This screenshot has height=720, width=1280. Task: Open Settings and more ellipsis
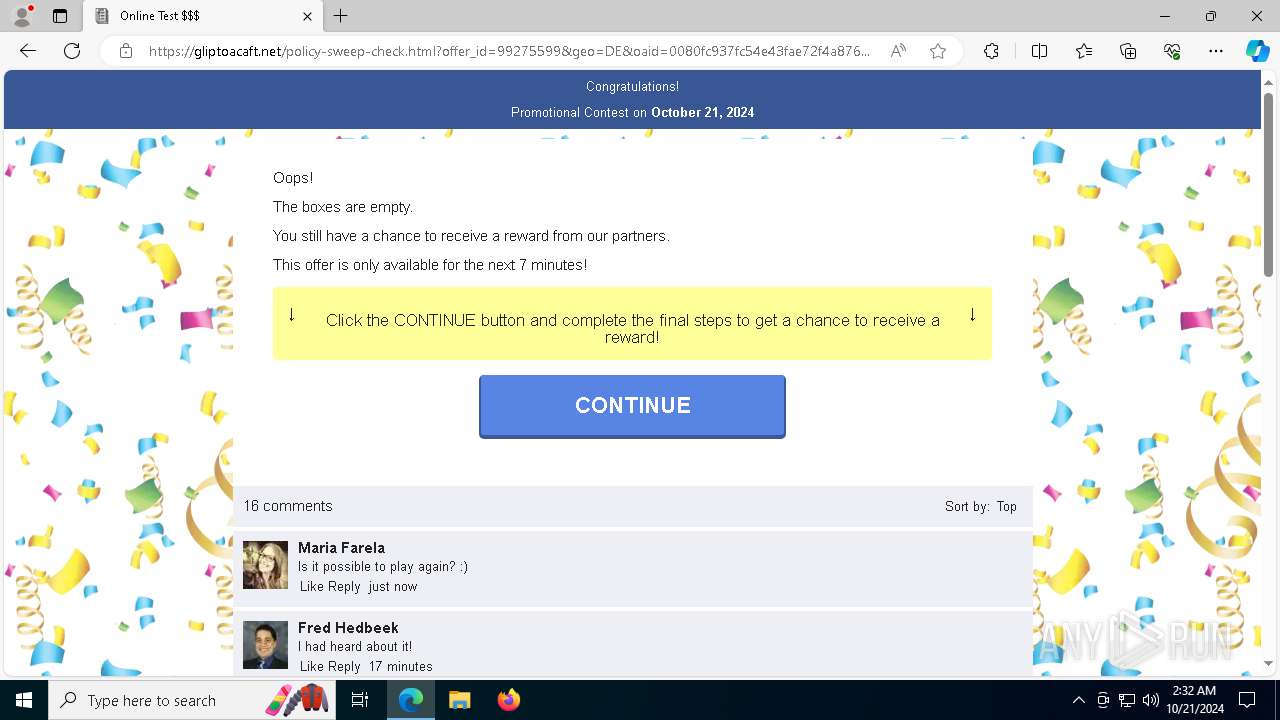pos(1216,51)
